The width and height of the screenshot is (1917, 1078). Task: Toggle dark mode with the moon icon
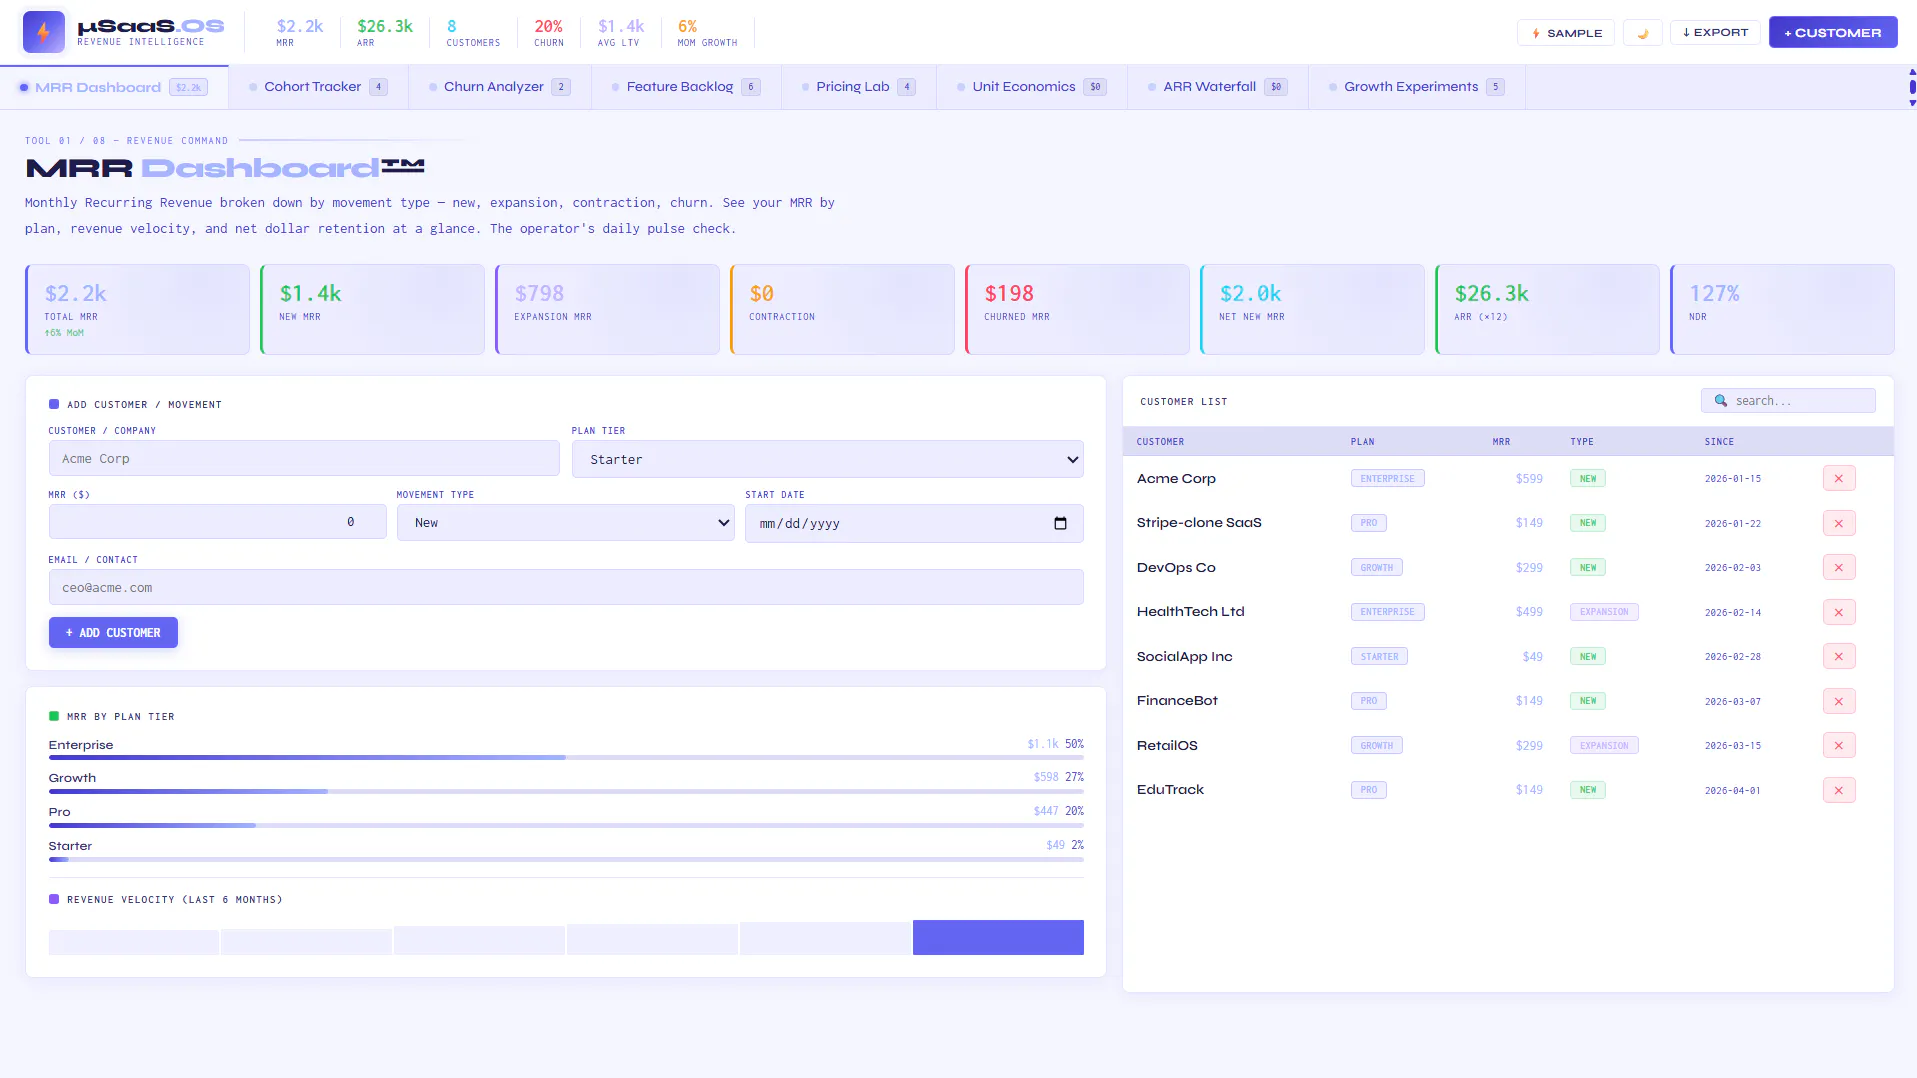(1642, 33)
